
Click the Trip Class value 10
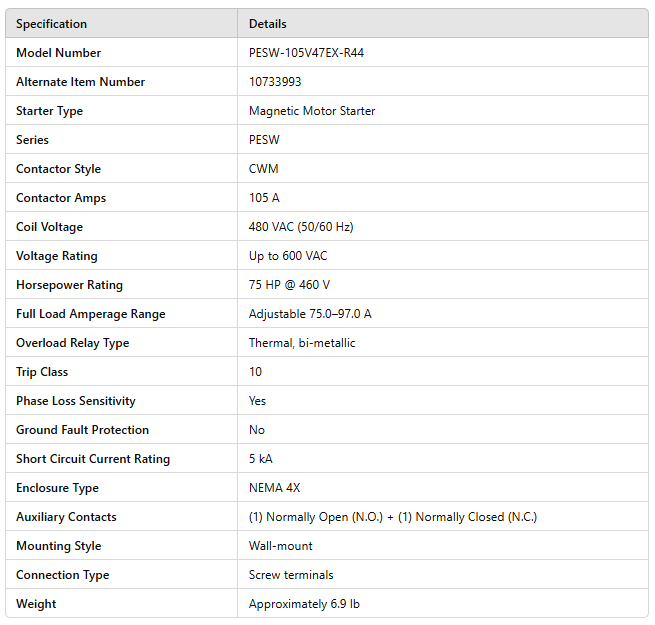(x=255, y=372)
